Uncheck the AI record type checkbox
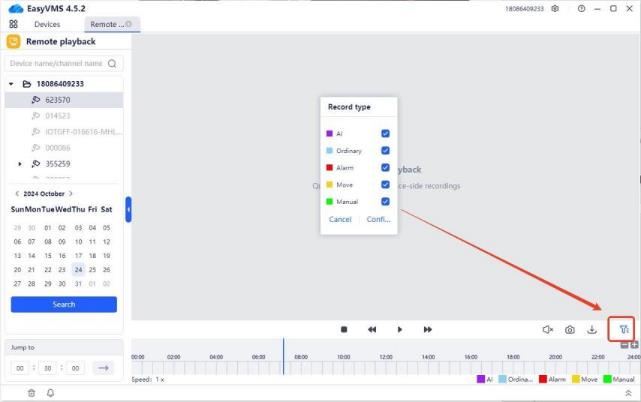 (x=385, y=133)
